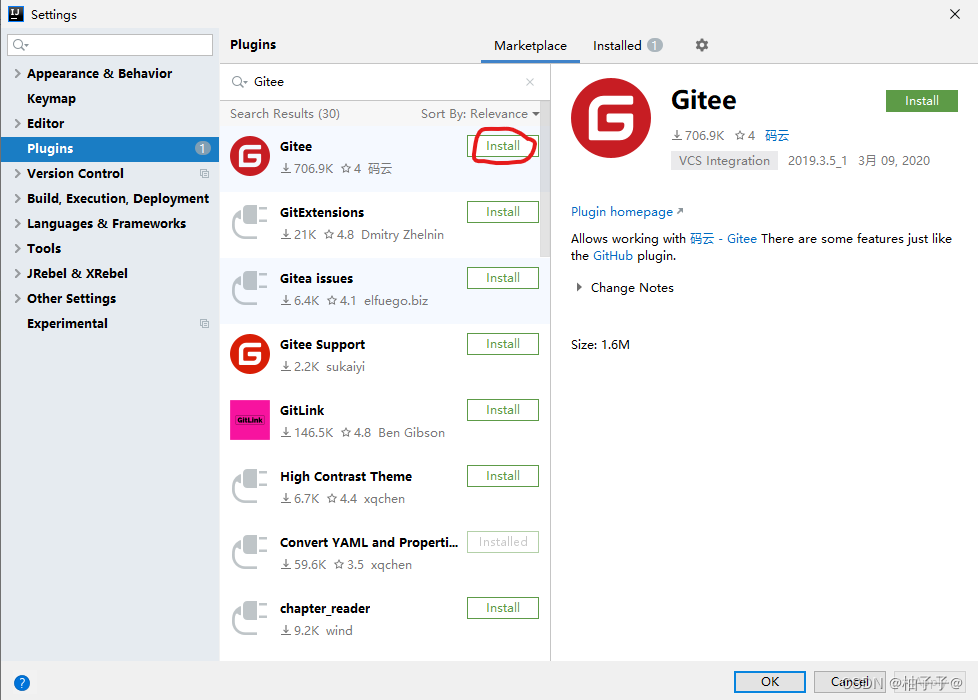Install the High Contrast Theme plugin
This screenshot has height=700, width=978.
(x=503, y=476)
